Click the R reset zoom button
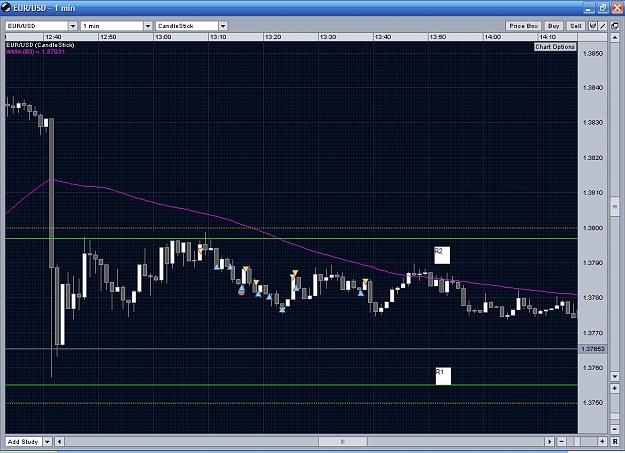This screenshot has width=625, height=453. click(615, 441)
